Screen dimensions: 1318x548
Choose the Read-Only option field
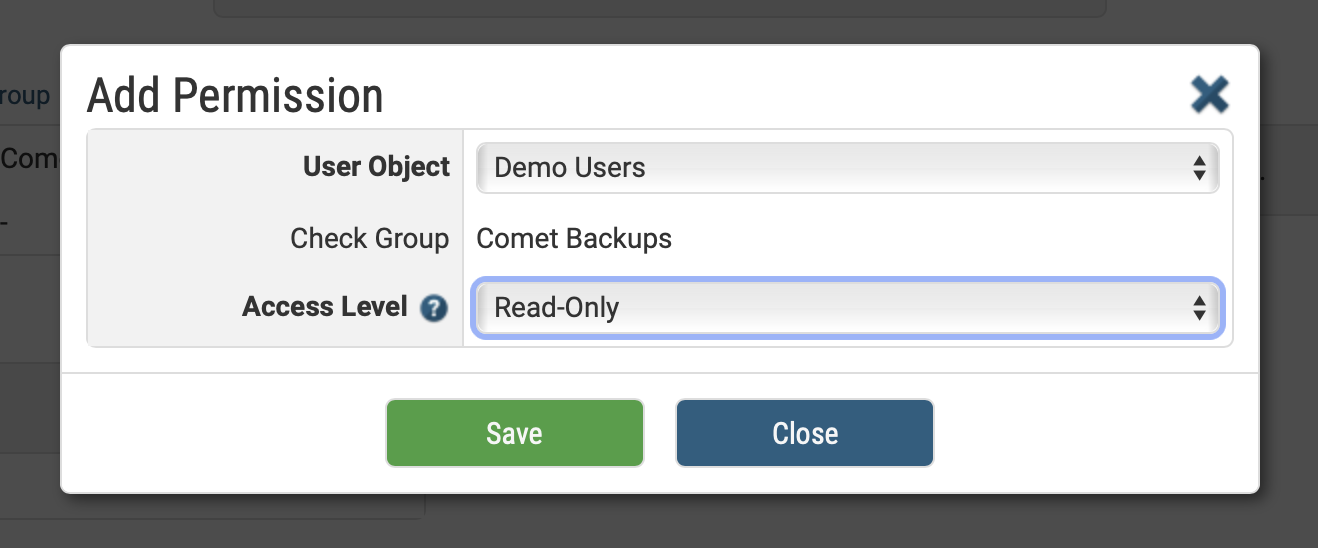tap(557, 308)
